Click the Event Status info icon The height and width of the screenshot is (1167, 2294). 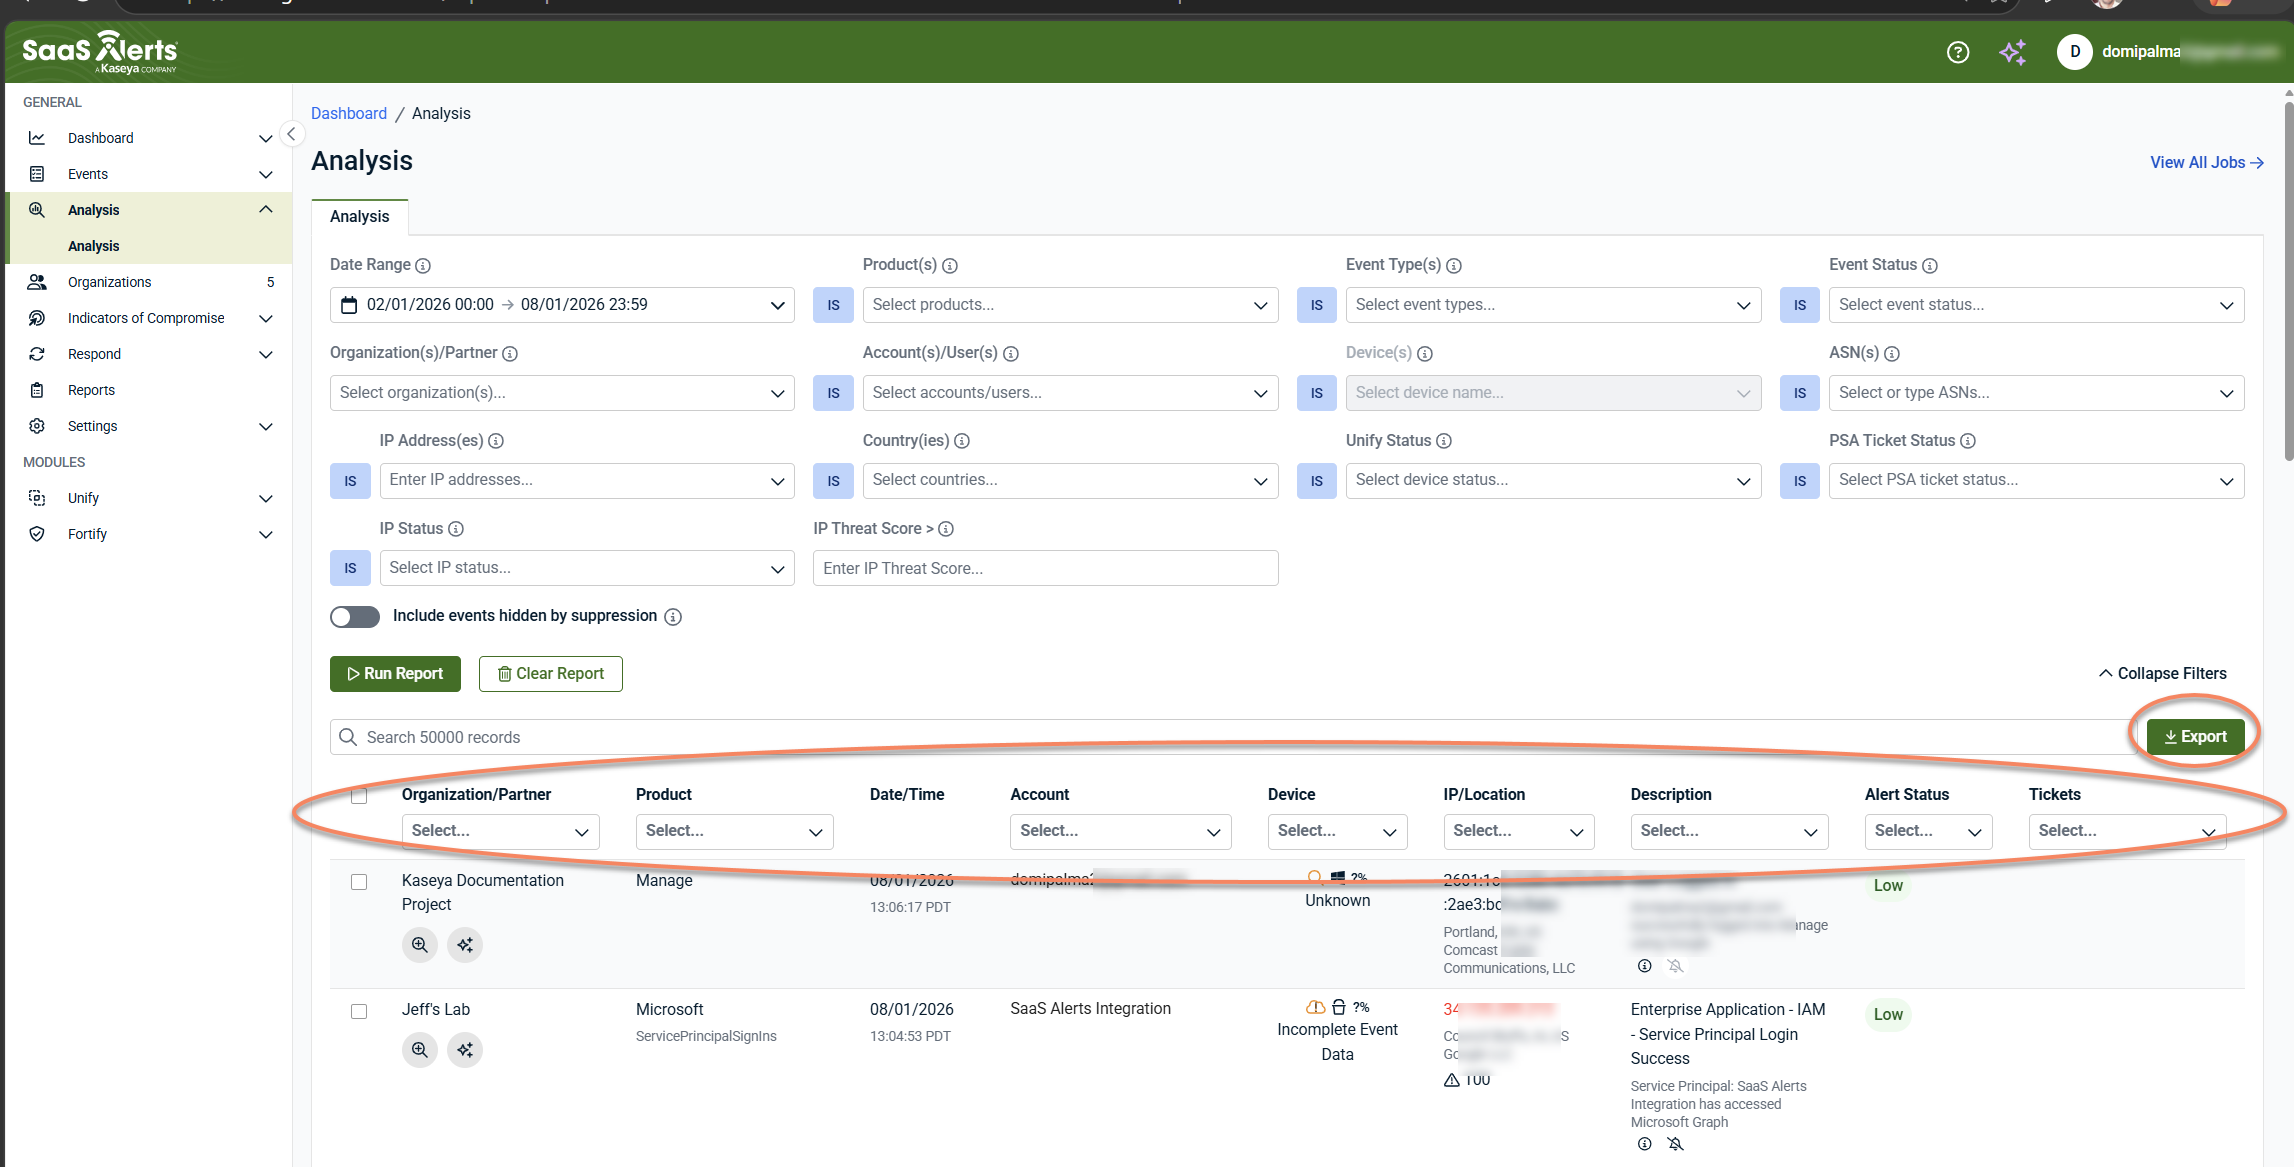pos(1930,266)
